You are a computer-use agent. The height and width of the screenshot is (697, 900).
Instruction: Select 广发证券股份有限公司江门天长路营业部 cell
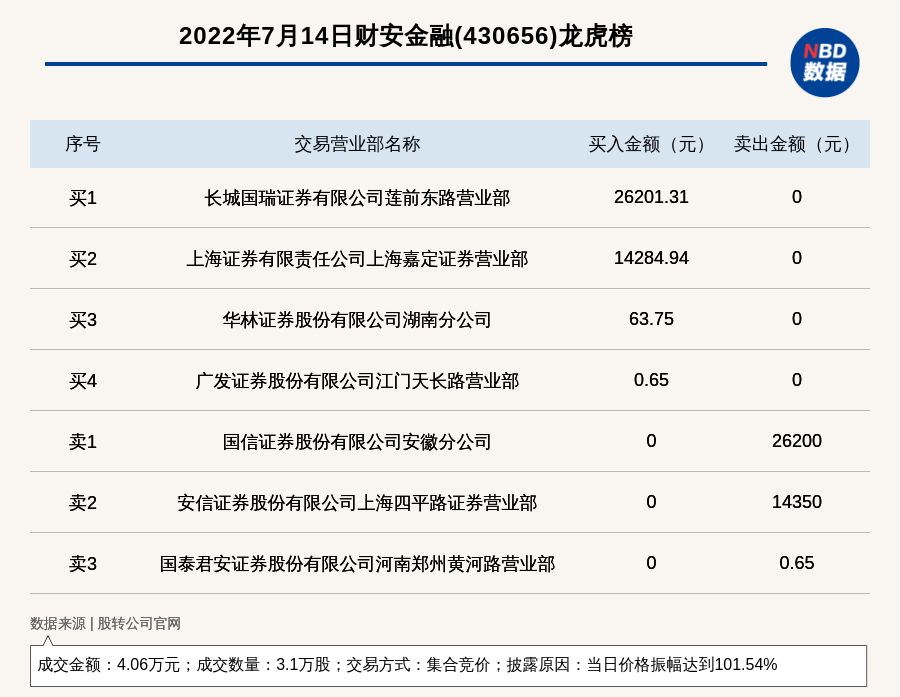[x=357, y=381]
